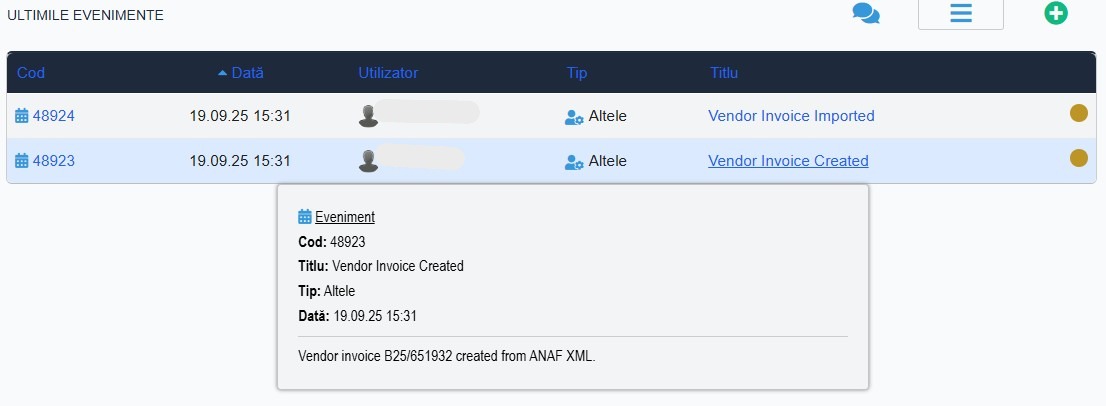Sort table by Cod column header
The height and width of the screenshot is (406, 1106).
click(x=30, y=73)
